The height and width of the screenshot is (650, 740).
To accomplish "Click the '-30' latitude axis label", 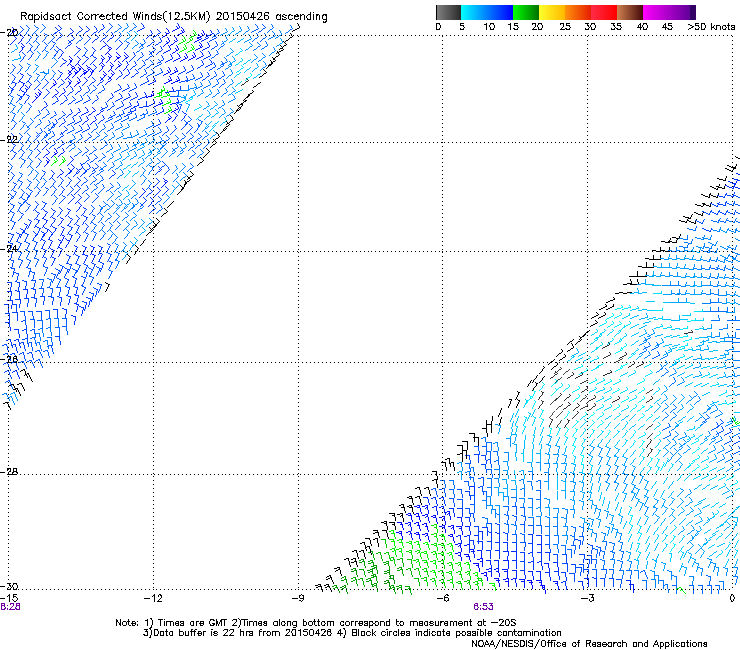I will coord(9,586).
